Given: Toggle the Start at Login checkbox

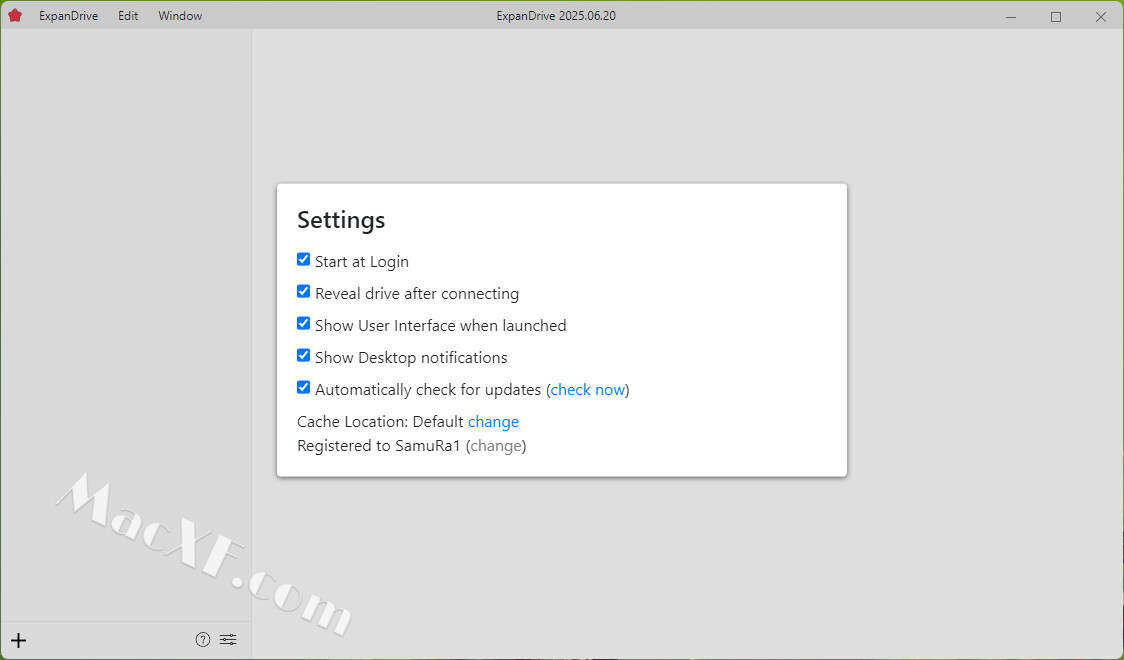Looking at the screenshot, I should click(x=303, y=259).
